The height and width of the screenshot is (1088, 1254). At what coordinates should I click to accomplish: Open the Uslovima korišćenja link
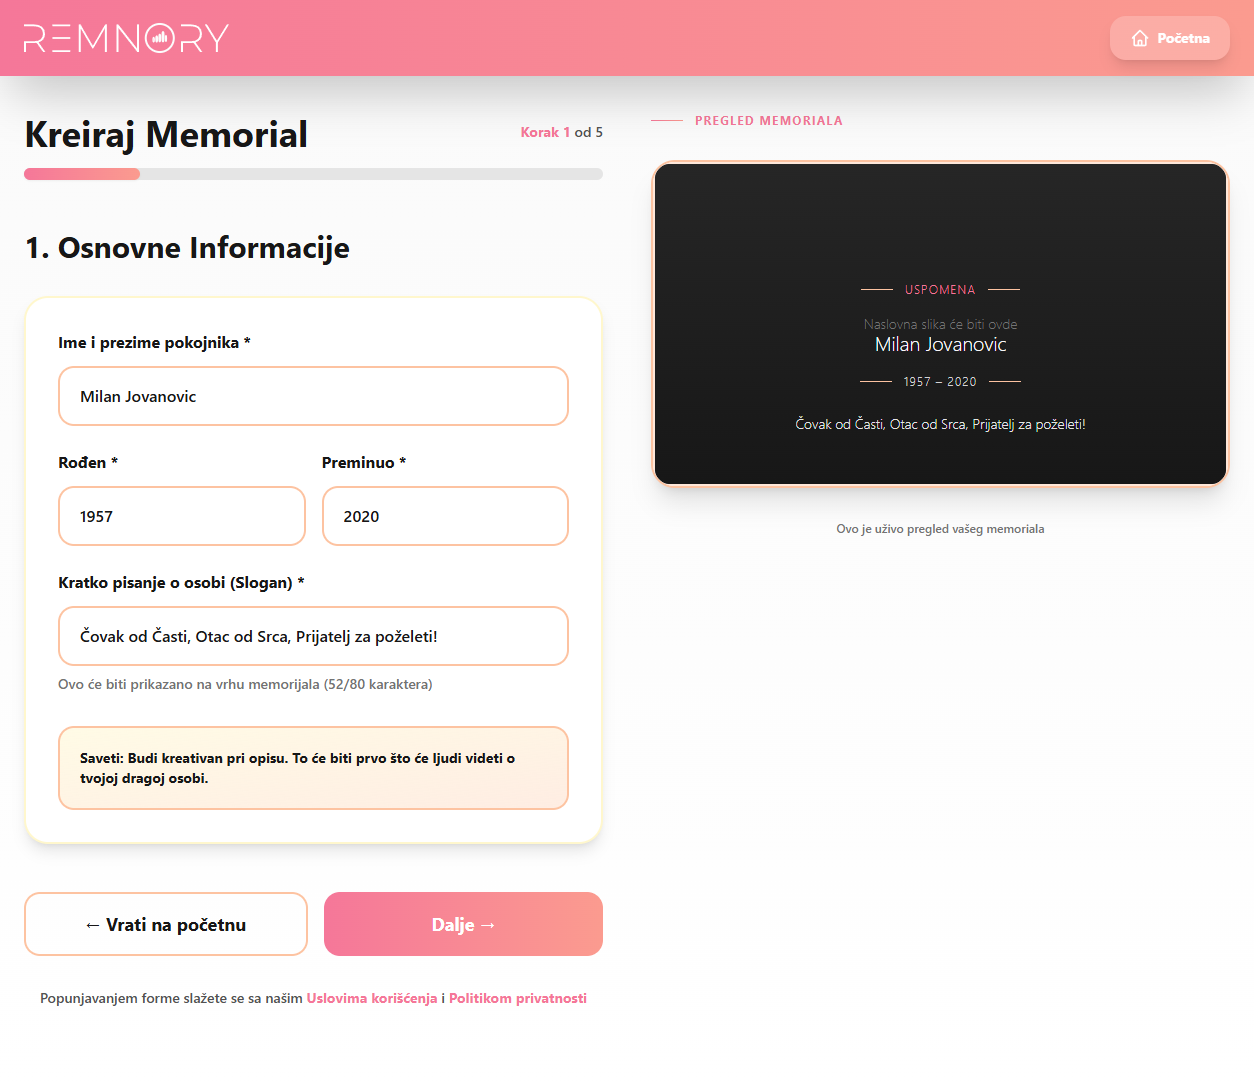(371, 998)
